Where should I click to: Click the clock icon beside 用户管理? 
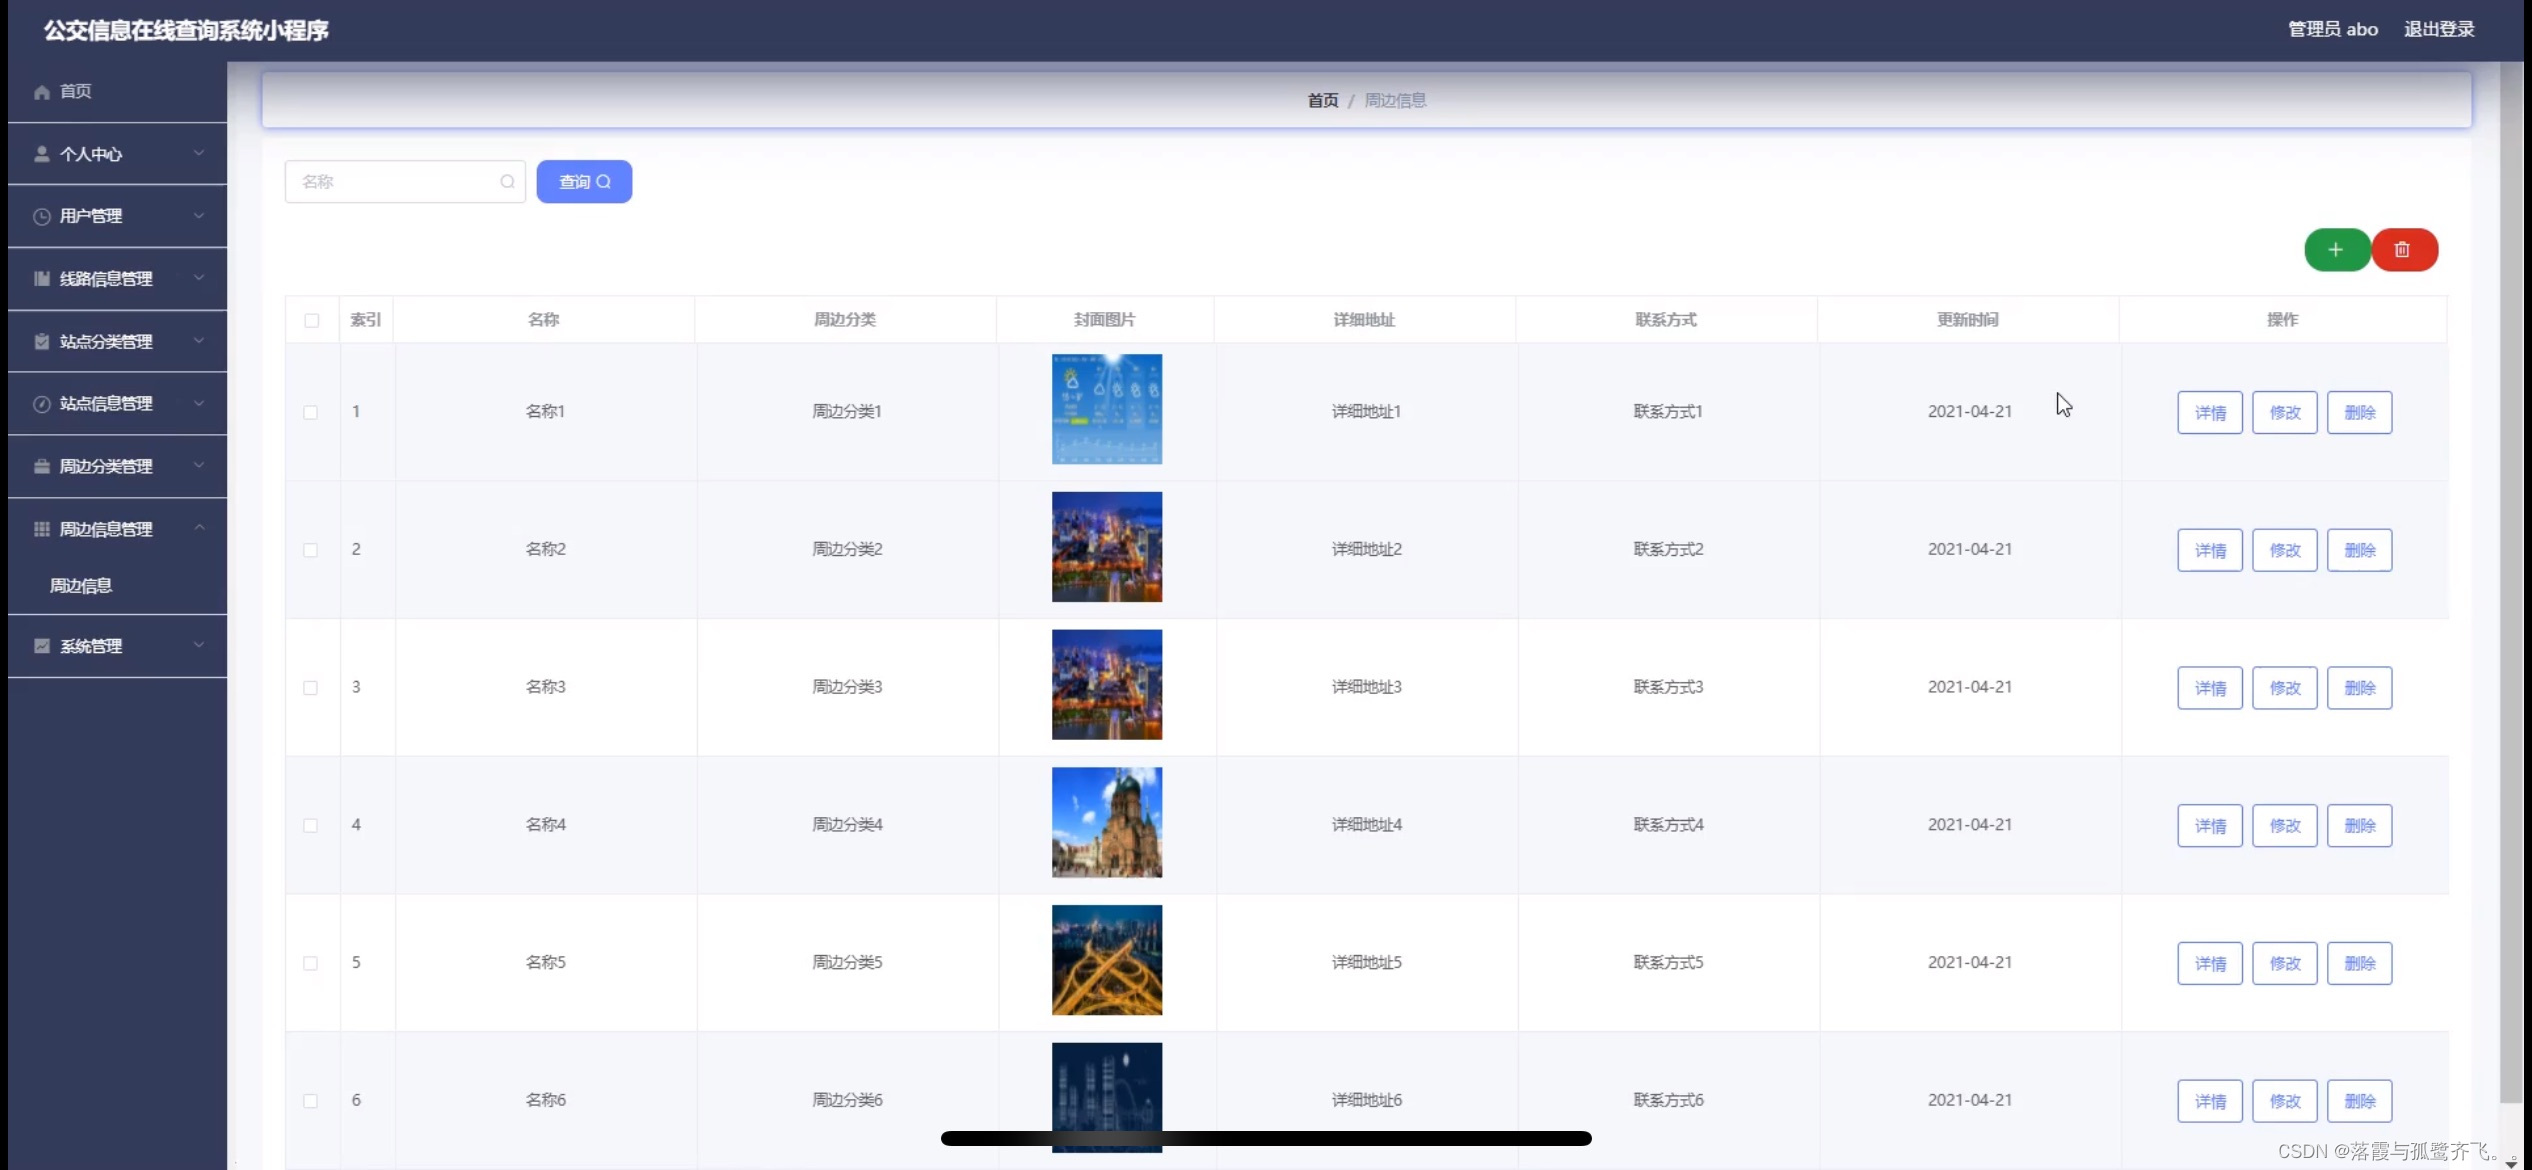pos(42,217)
